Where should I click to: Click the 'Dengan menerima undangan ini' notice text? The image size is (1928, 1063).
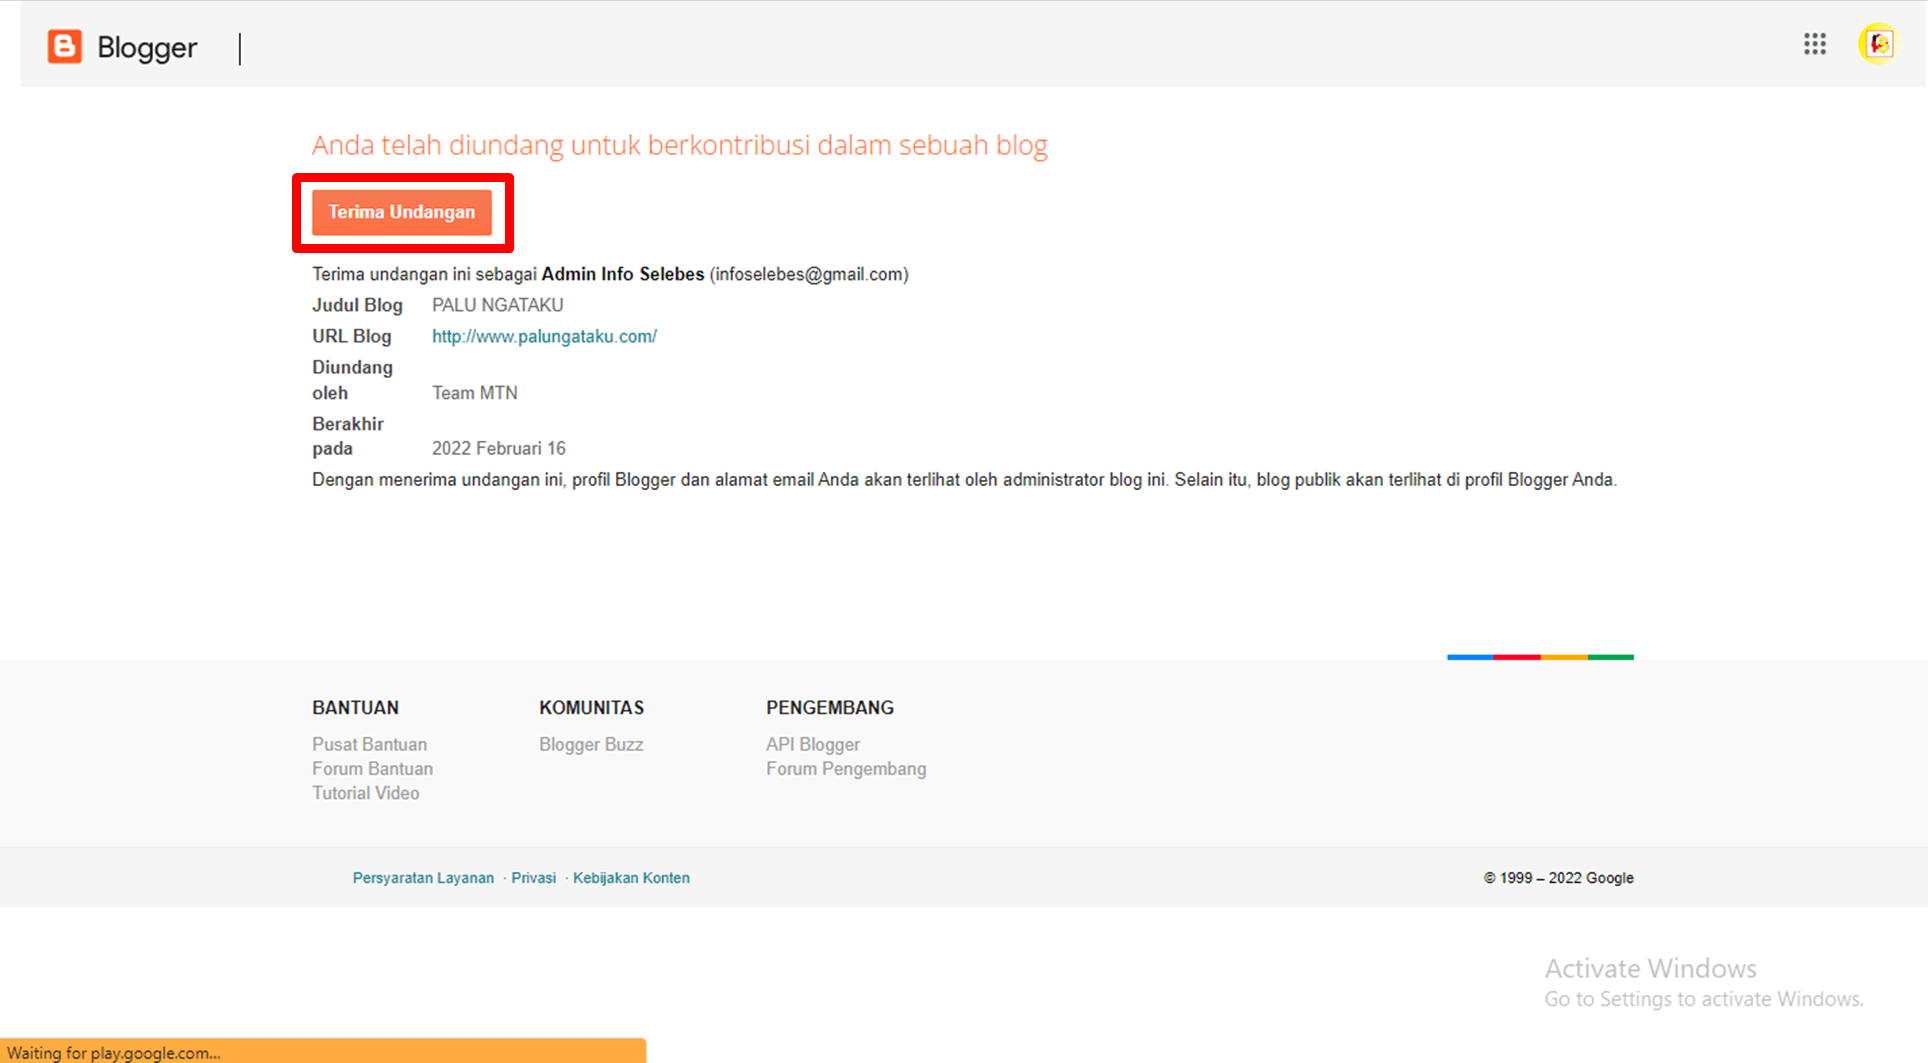[x=964, y=480]
